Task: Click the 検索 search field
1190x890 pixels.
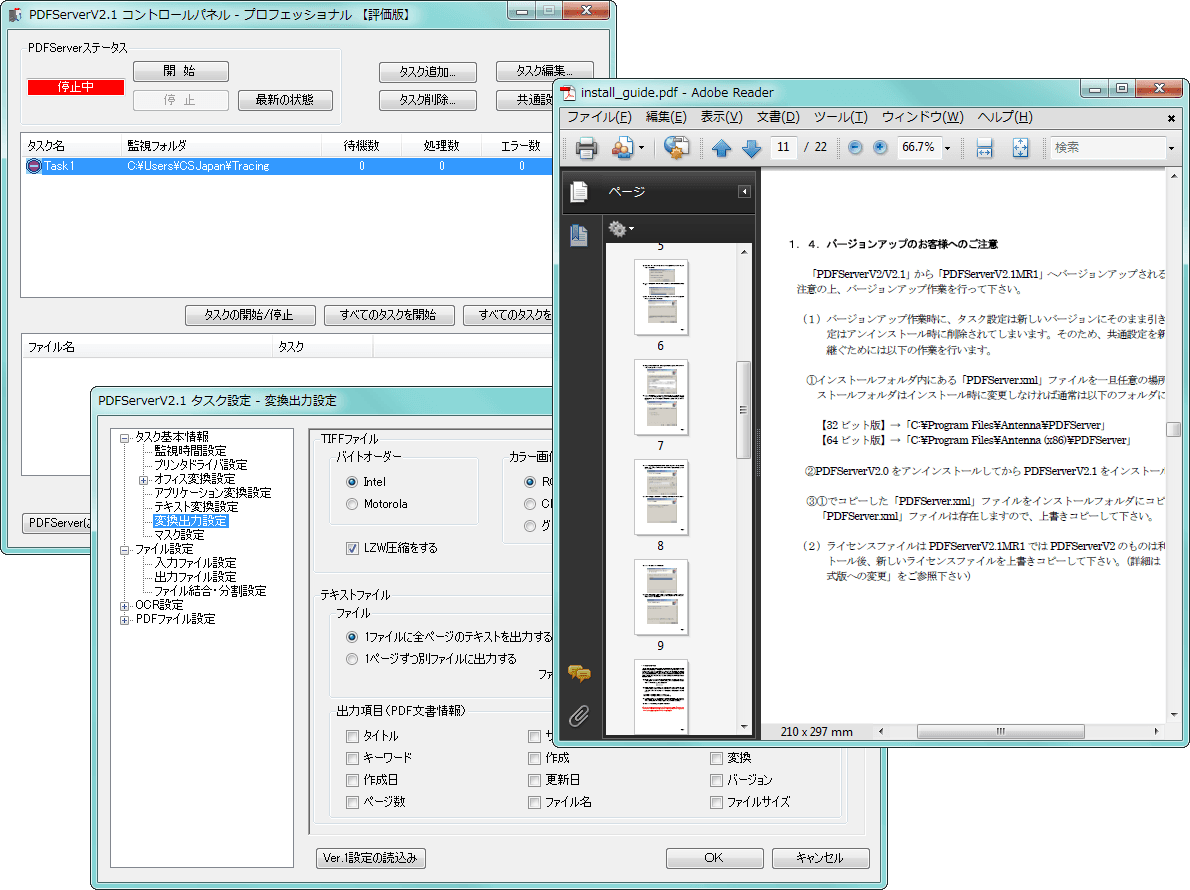Action: (1107, 147)
